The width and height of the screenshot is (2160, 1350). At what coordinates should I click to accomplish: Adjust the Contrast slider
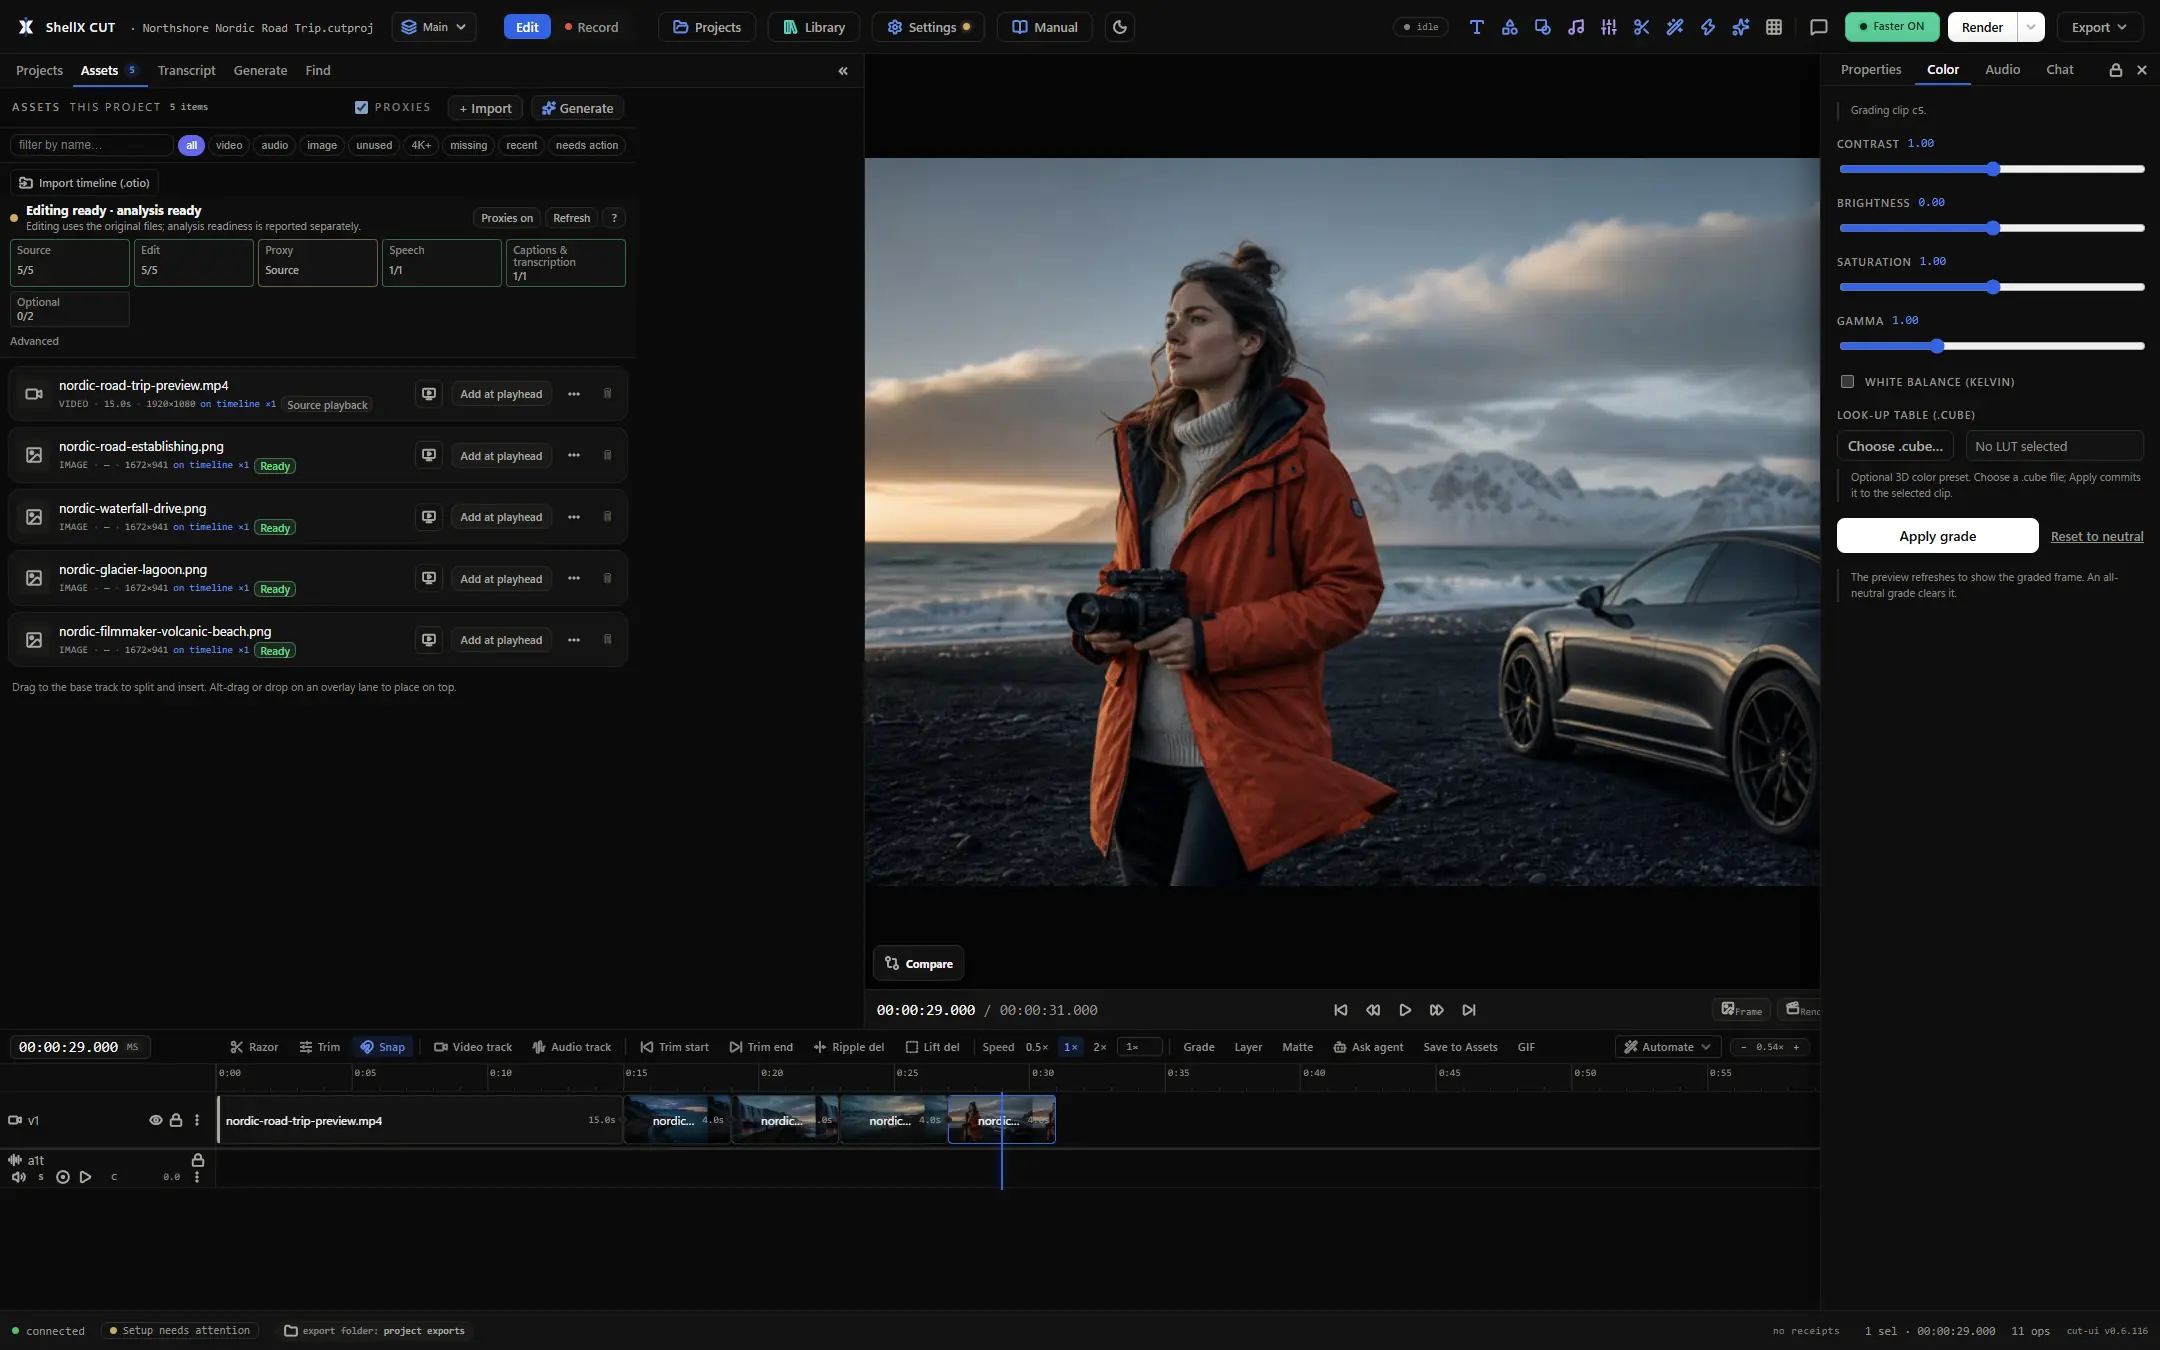[1991, 169]
